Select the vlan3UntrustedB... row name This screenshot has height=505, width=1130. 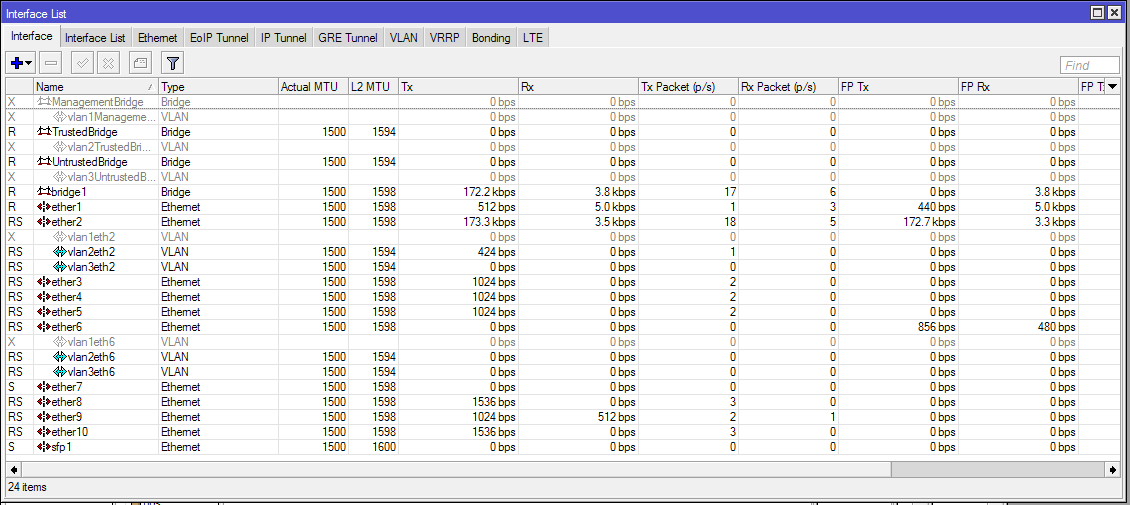tap(111, 177)
